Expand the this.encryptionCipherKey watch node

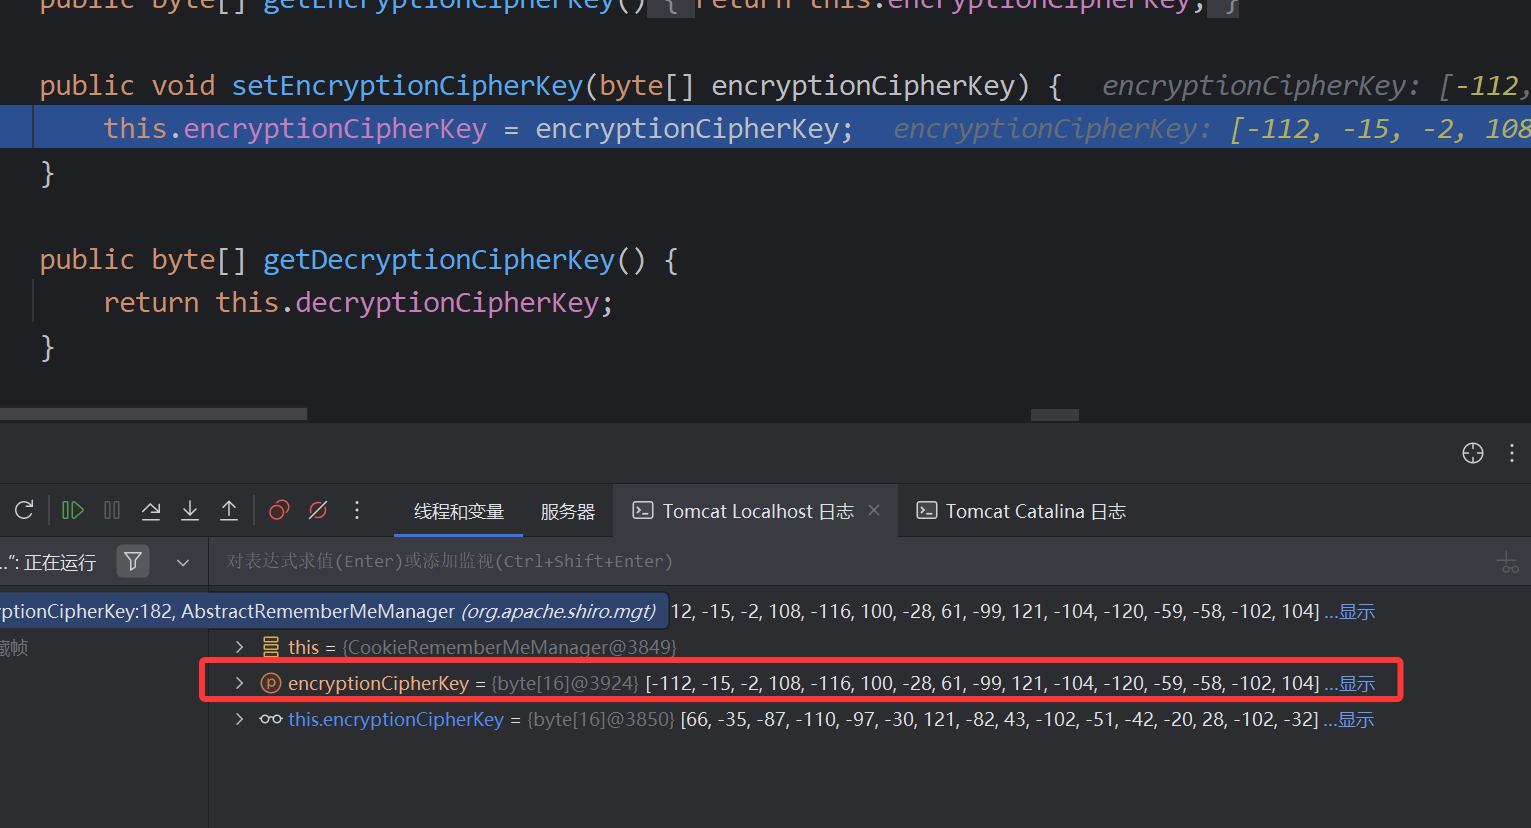pyautogui.click(x=239, y=719)
